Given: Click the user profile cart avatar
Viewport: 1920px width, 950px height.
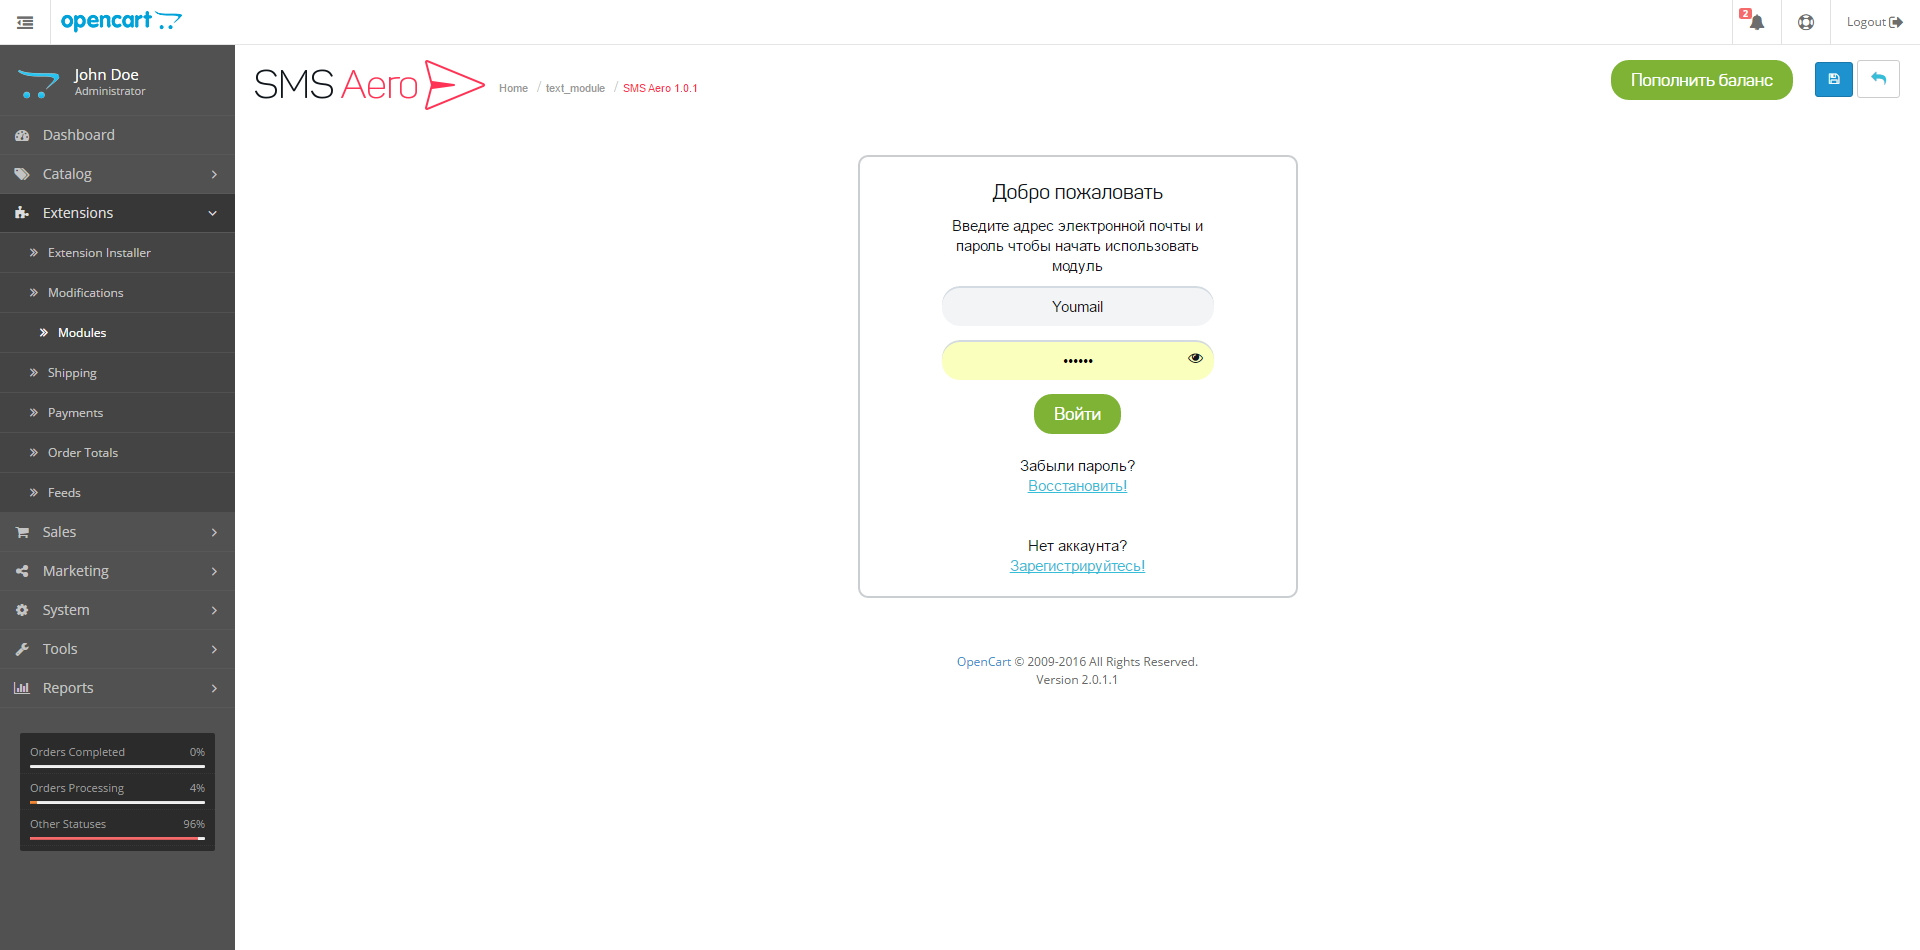Looking at the screenshot, I should (38, 84).
